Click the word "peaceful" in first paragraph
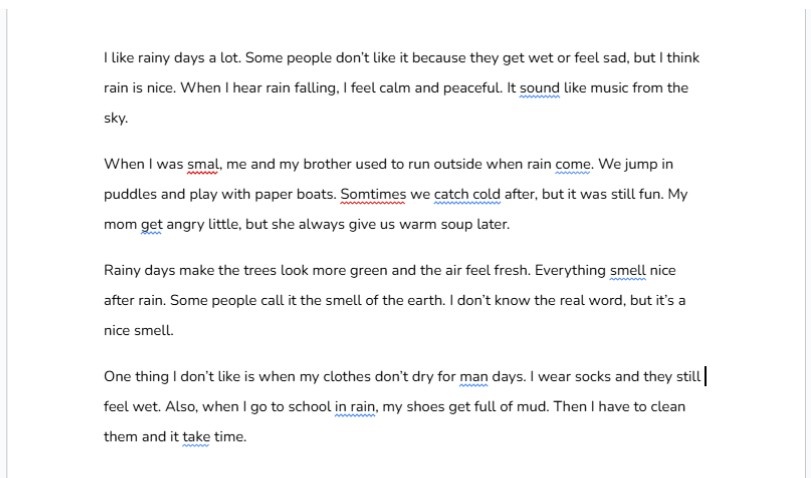The width and height of the screenshot is (811, 478). (471, 88)
